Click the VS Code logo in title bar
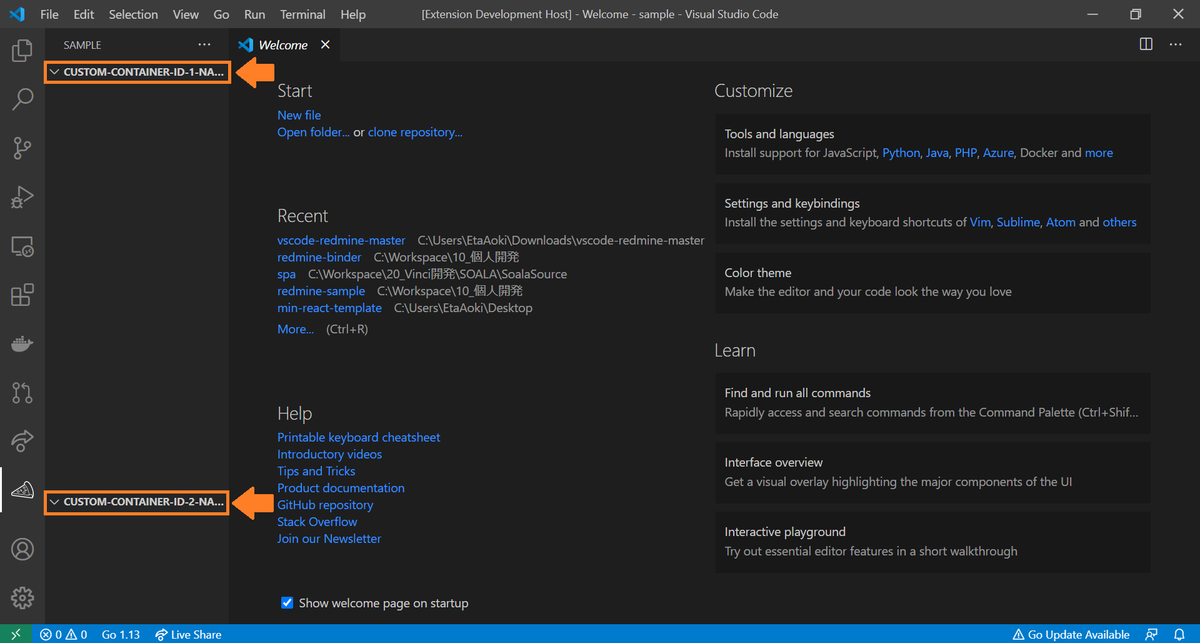1200x643 pixels. (x=16, y=14)
